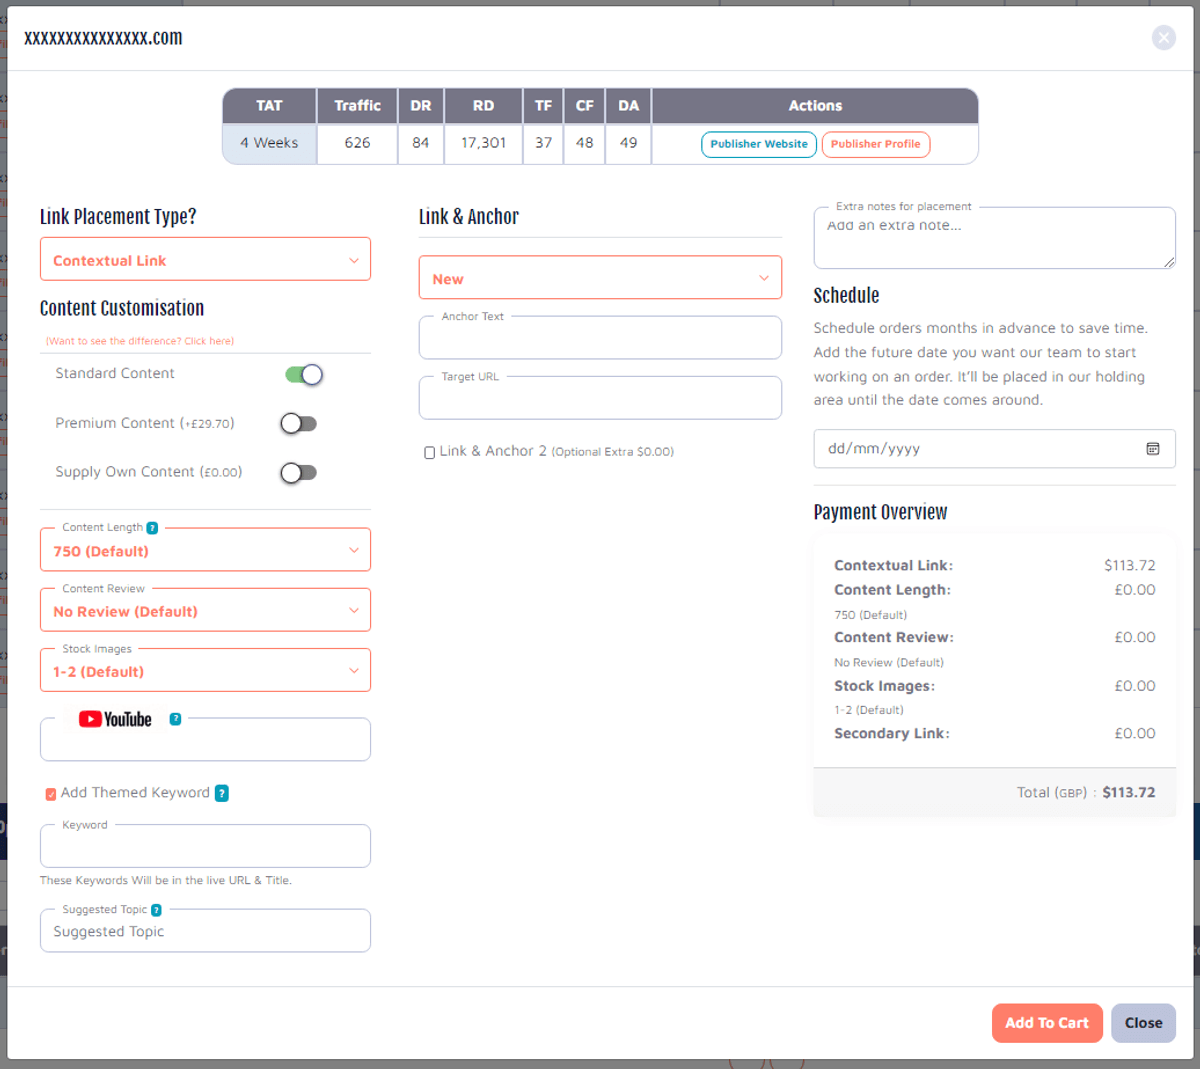1200x1069 pixels.
Task: Open the schedule date calendar icon
Action: (x=1153, y=449)
